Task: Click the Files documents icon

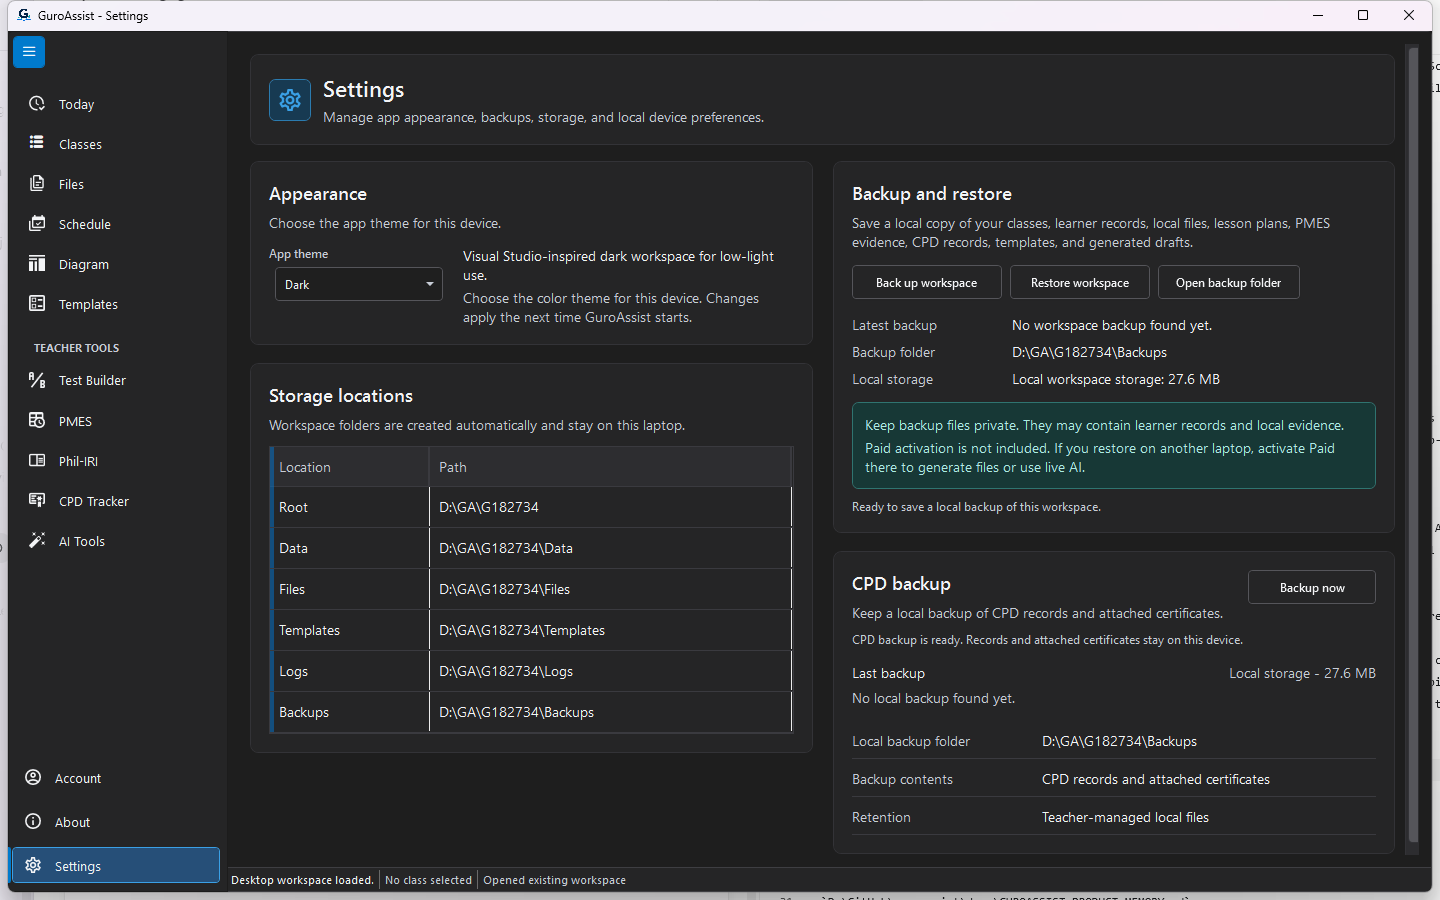Action: (37, 184)
